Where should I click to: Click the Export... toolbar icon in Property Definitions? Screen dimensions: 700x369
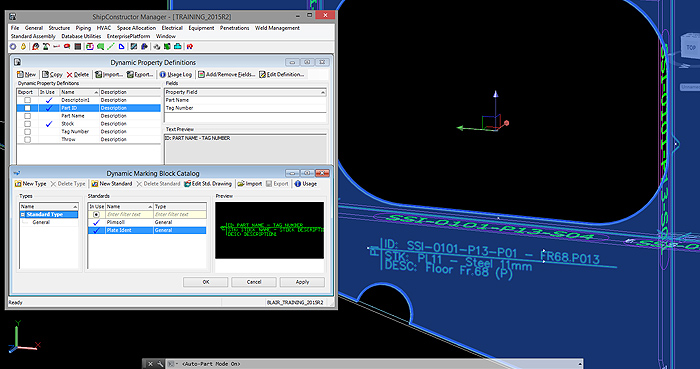(130, 75)
